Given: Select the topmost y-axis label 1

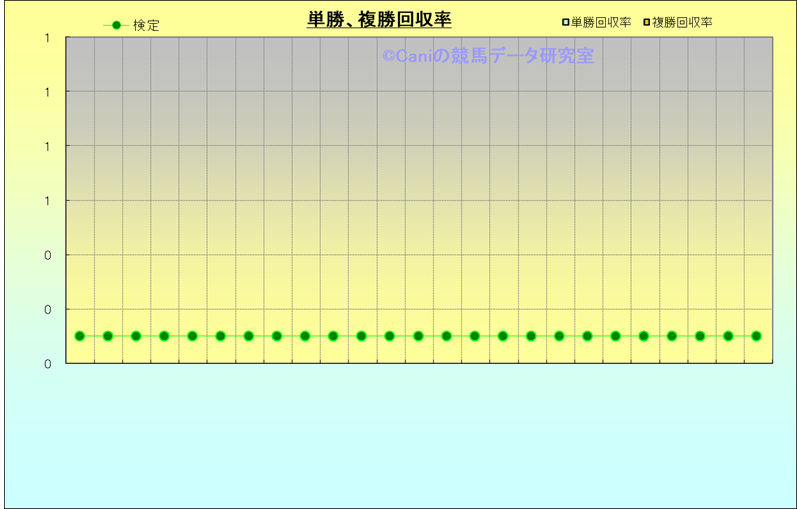Looking at the screenshot, I should pyautogui.click(x=47, y=38).
